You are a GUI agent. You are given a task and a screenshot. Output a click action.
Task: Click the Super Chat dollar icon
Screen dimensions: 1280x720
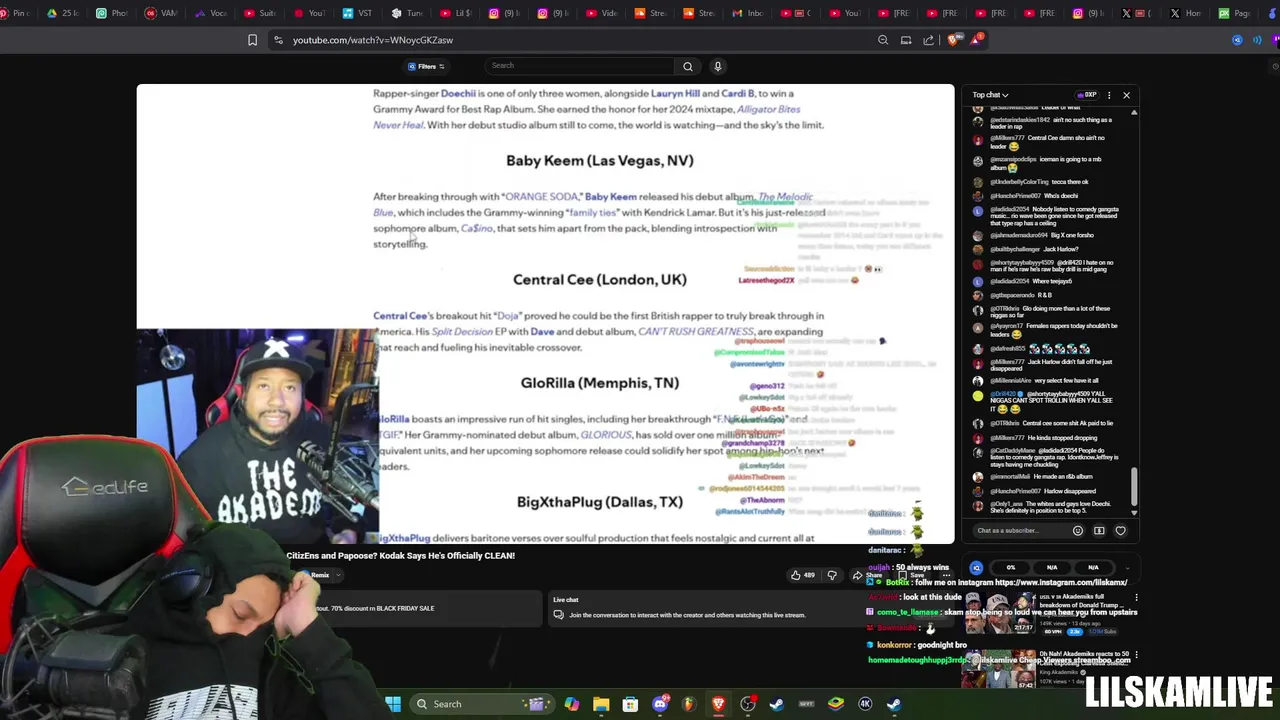[1099, 531]
